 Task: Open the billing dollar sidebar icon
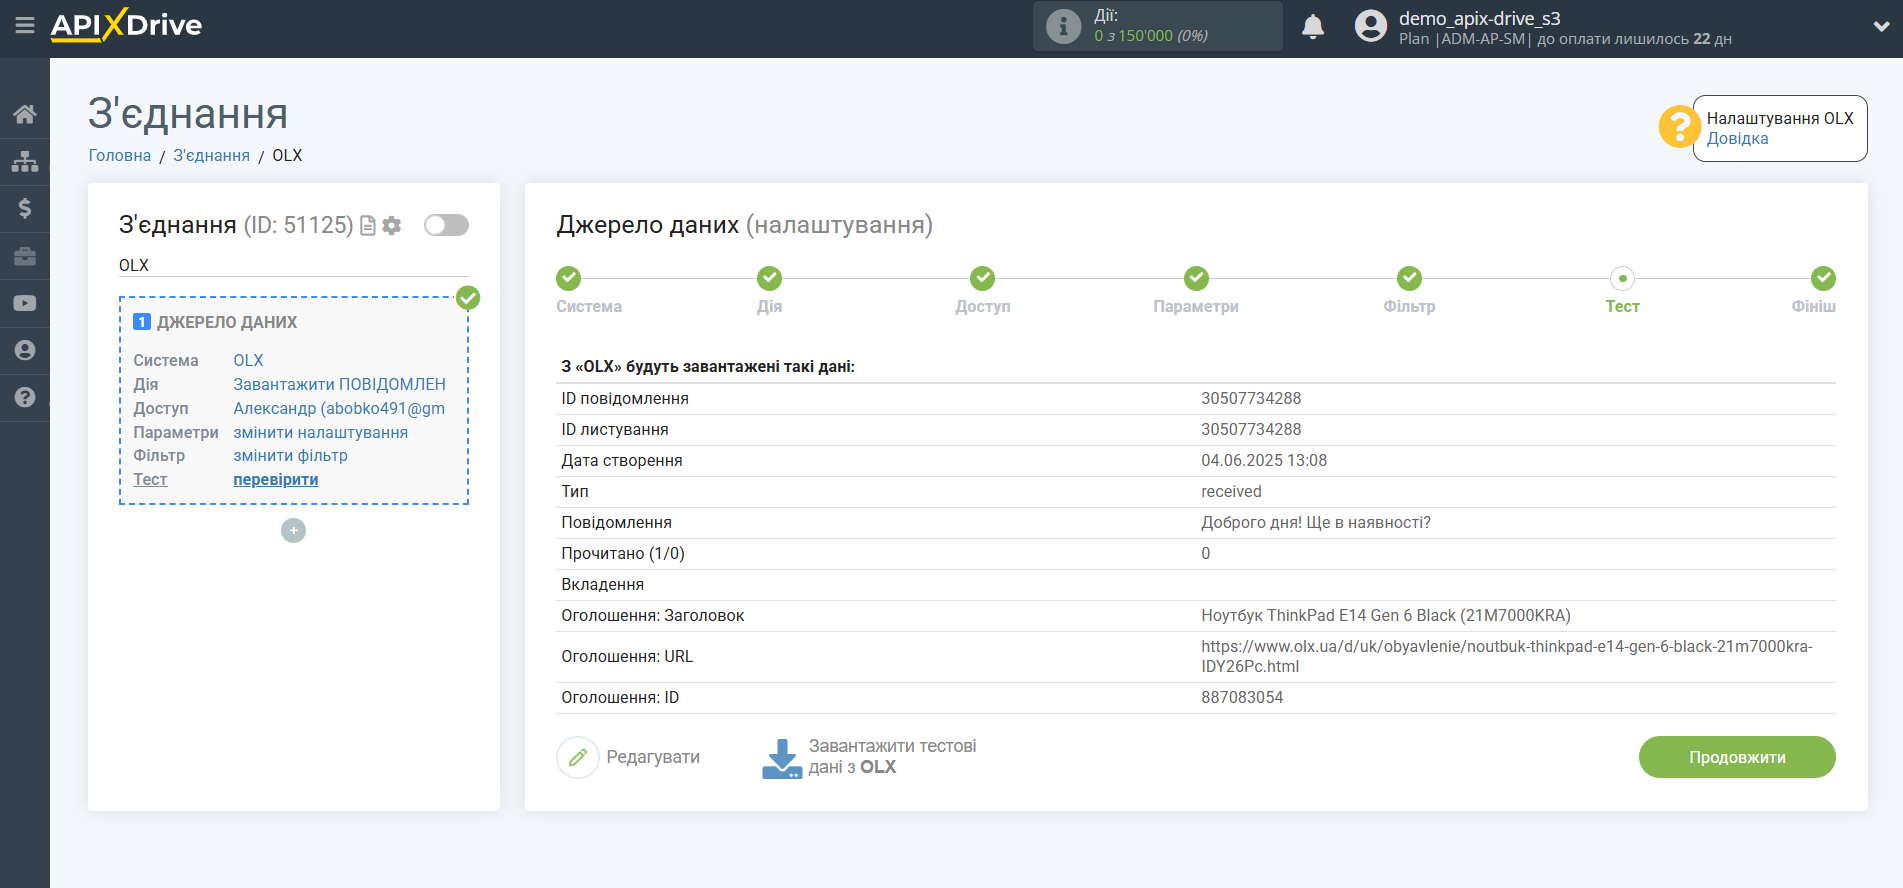pos(25,208)
